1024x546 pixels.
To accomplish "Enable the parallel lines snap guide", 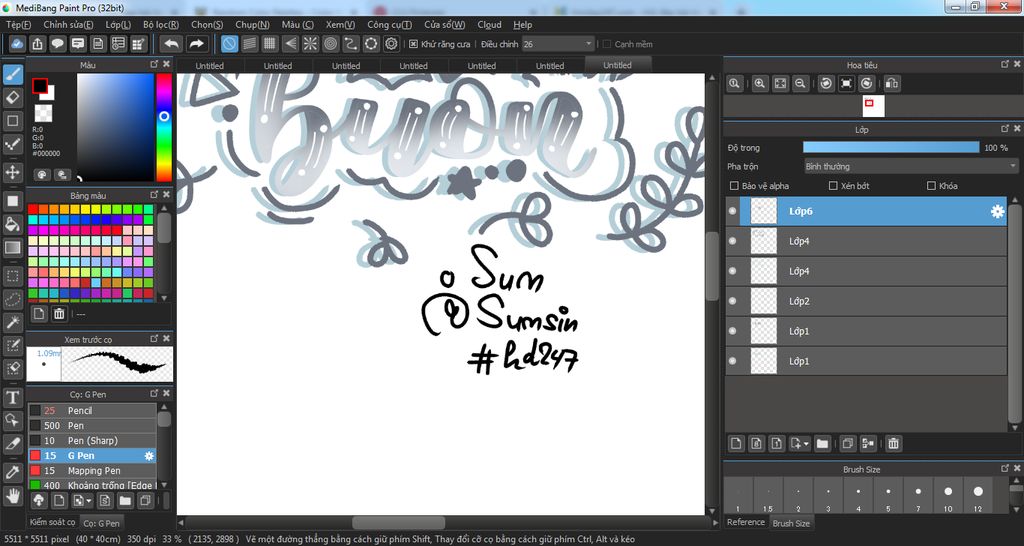I will tap(249, 44).
